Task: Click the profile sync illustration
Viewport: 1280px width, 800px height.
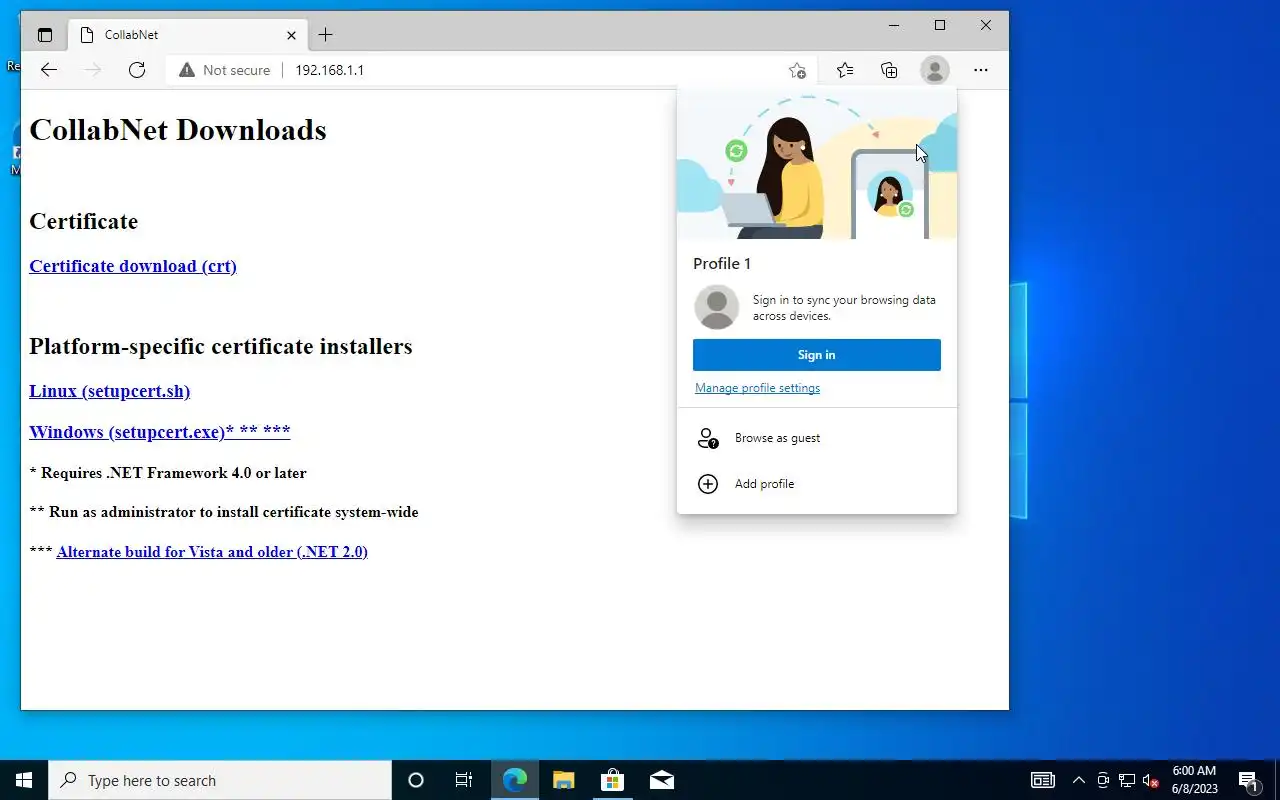Action: [817, 165]
